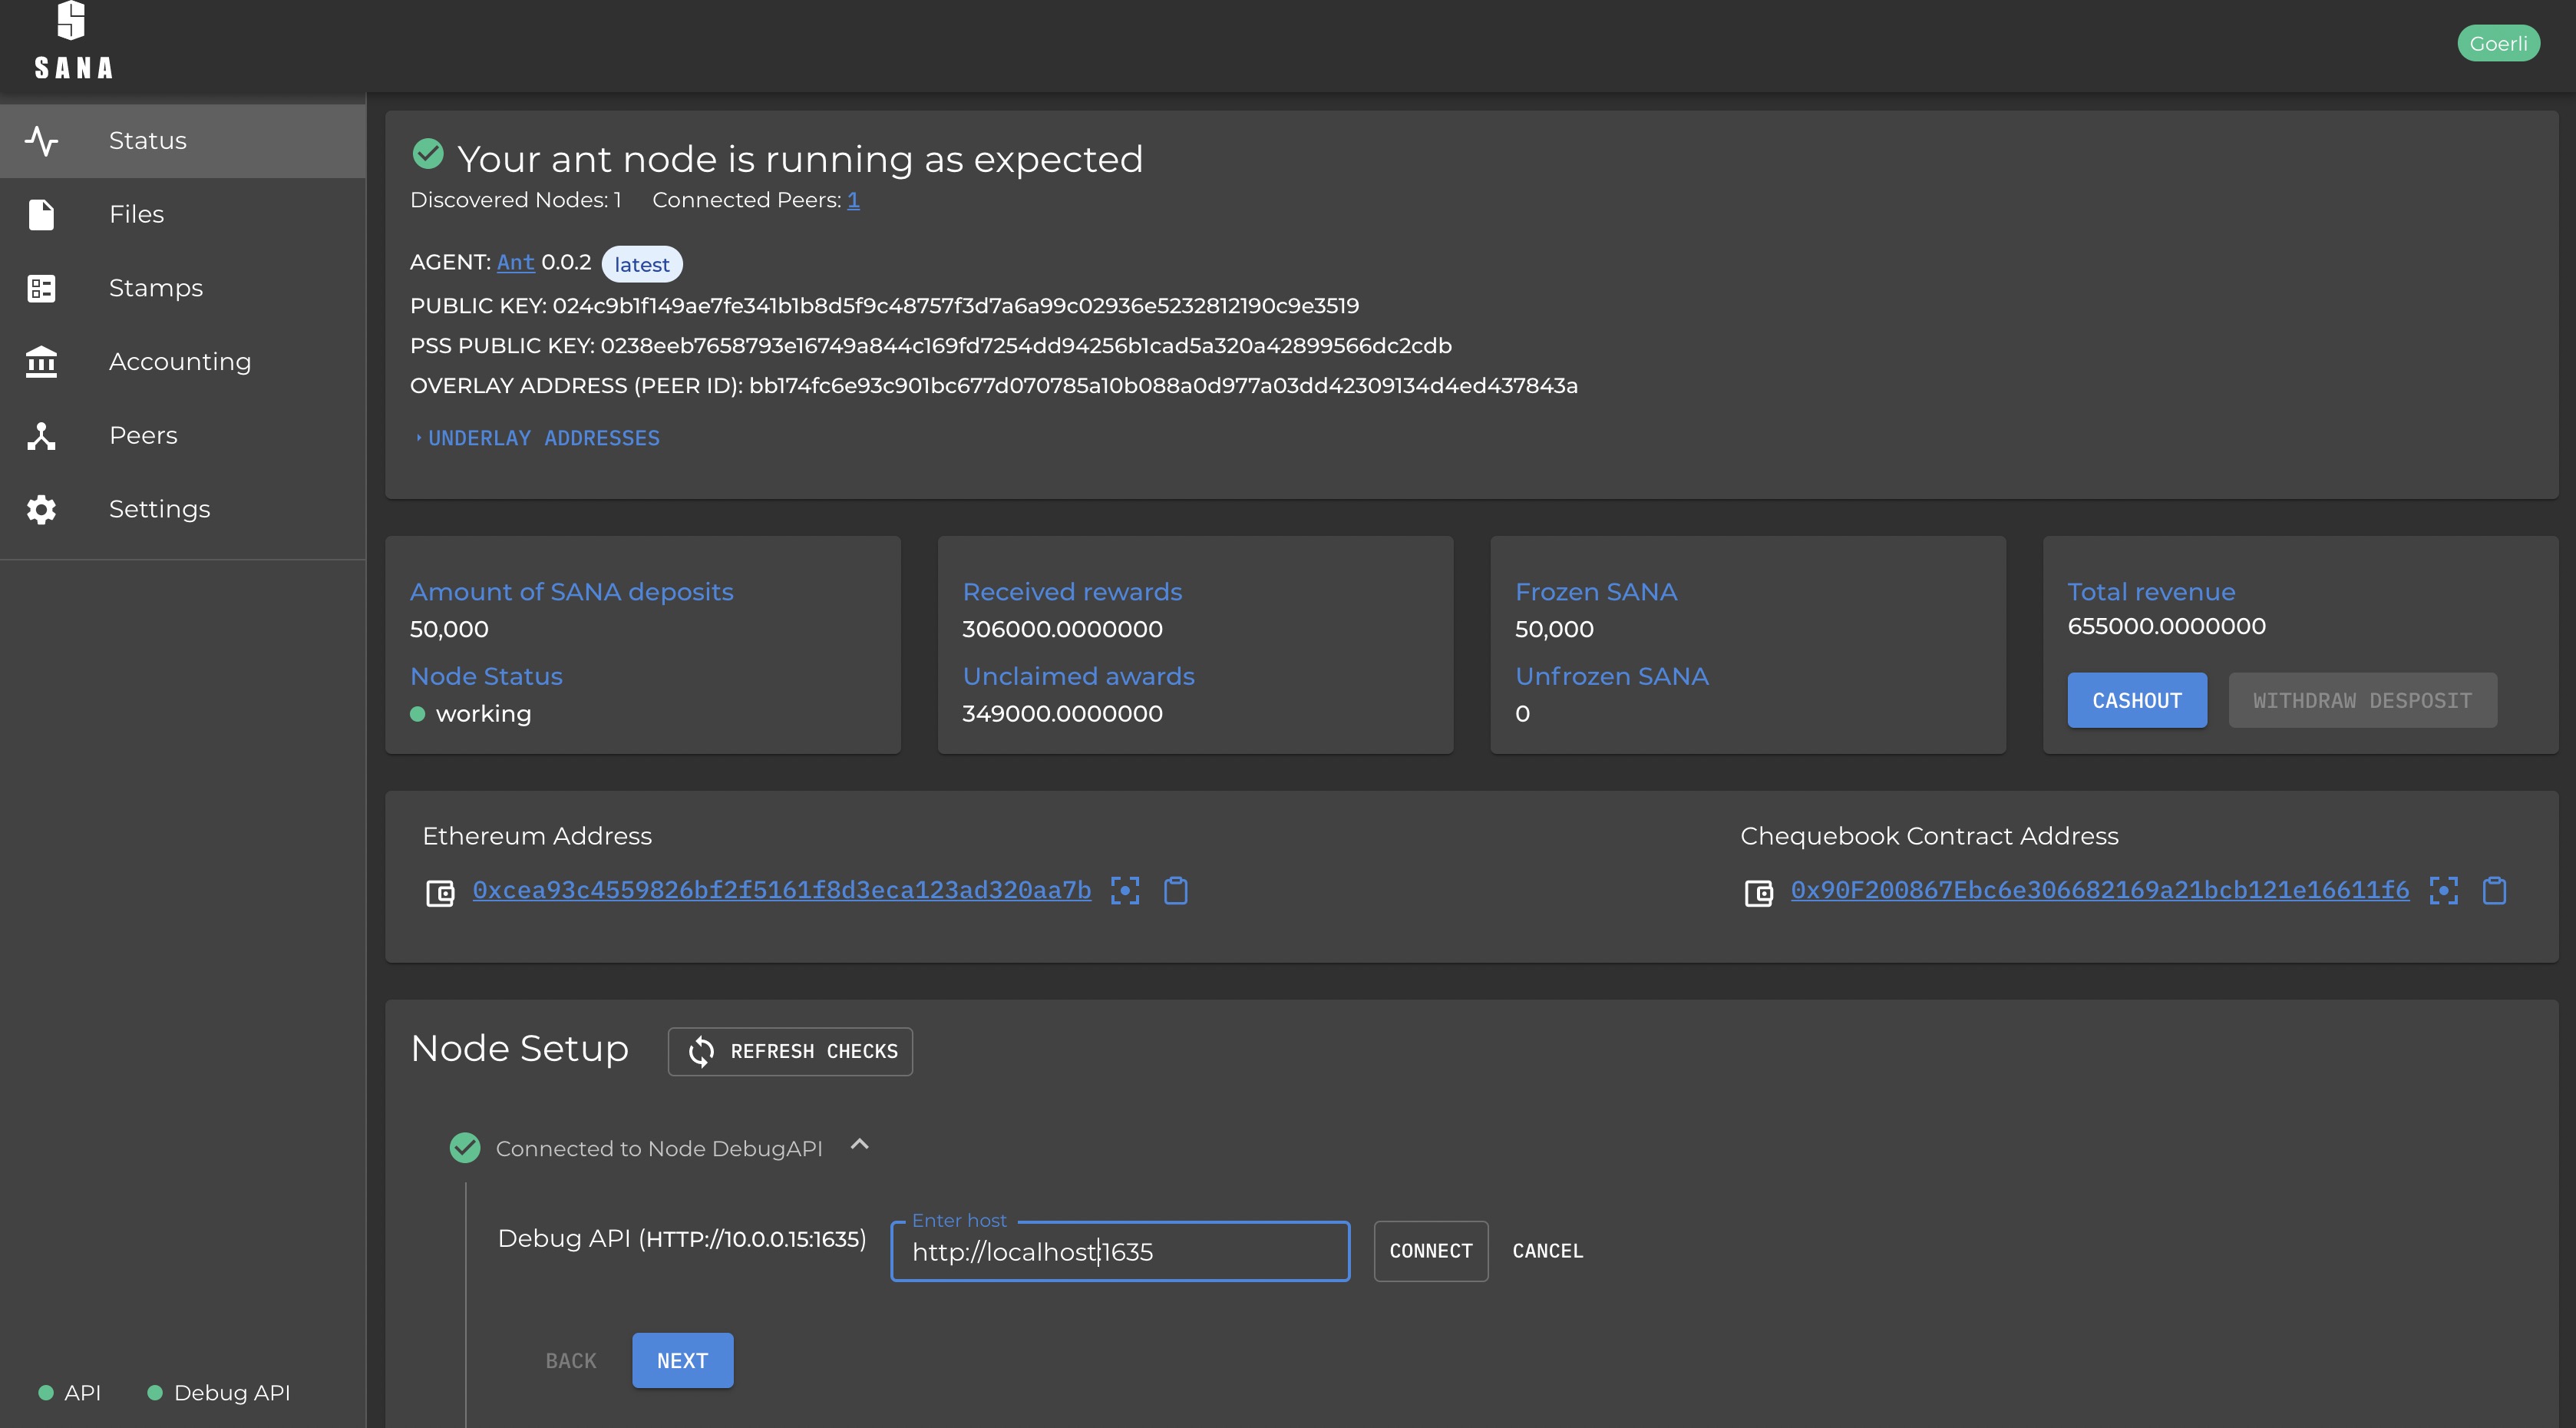Viewport: 2576px width, 1428px height.
Task: Open the Files page
Action: pyautogui.click(x=136, y=214)
